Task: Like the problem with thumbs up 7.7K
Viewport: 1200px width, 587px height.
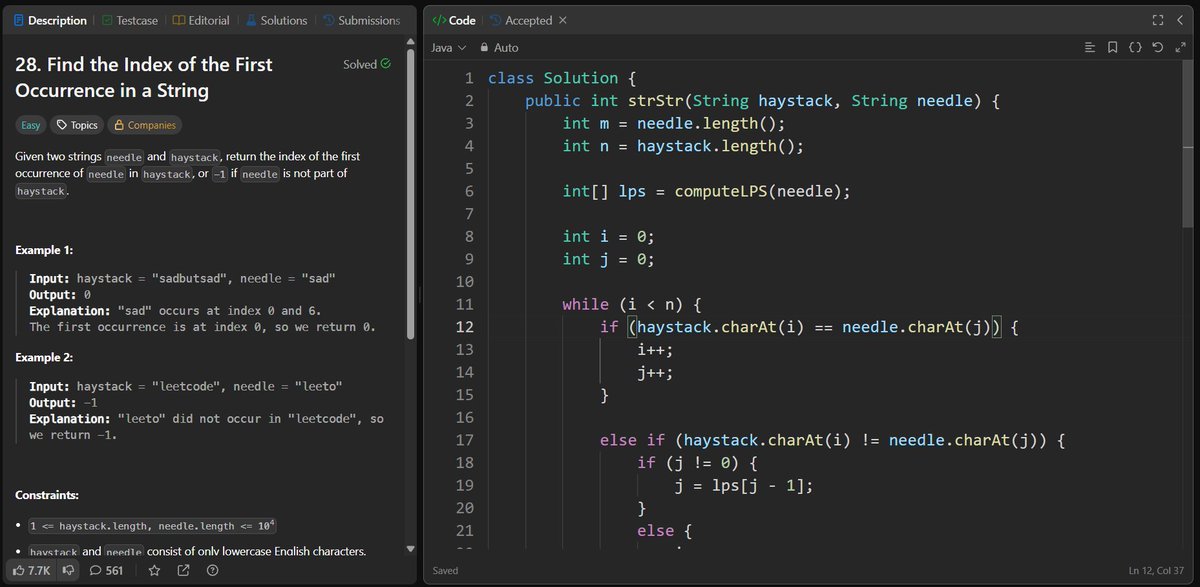Action: coord(32,570)
